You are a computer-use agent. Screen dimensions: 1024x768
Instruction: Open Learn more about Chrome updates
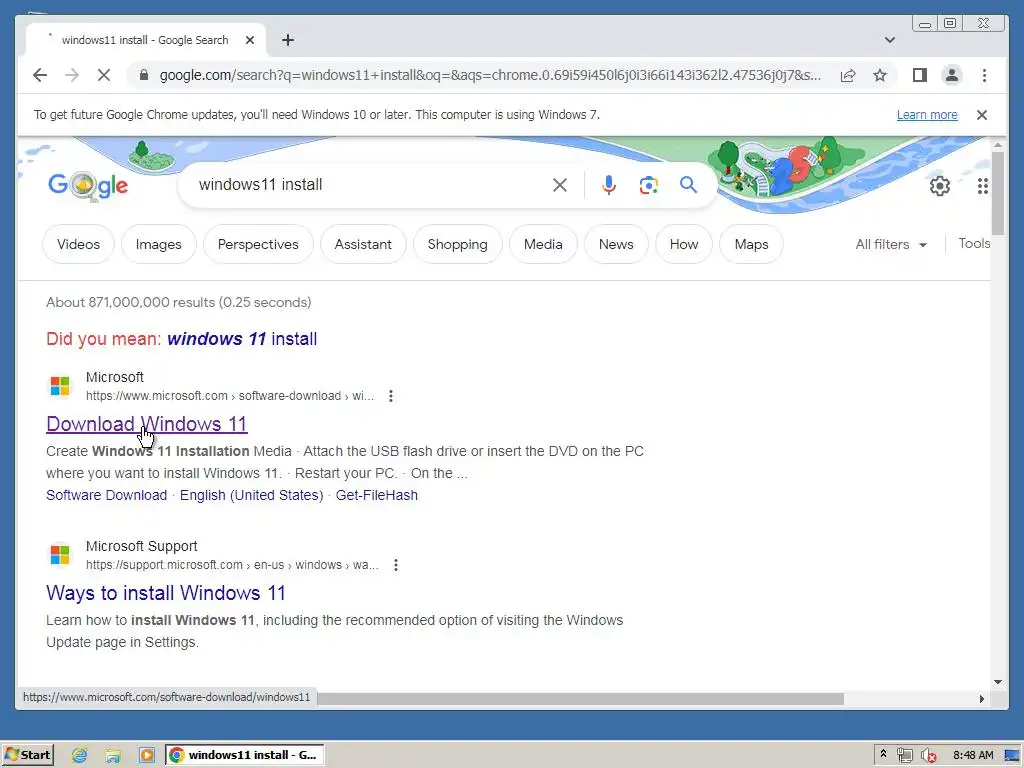click(x=927, y=115)
